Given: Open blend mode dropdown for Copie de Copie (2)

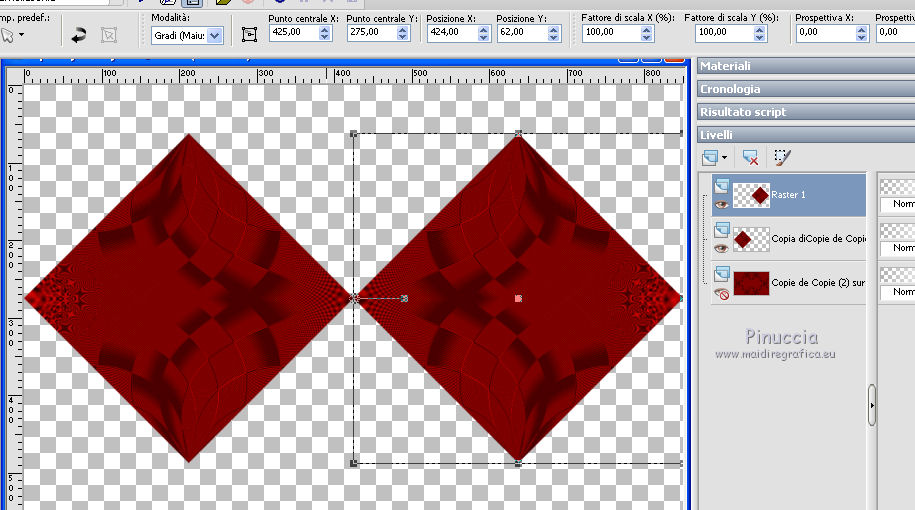Looking at the screenshot, I should [897, 292].
